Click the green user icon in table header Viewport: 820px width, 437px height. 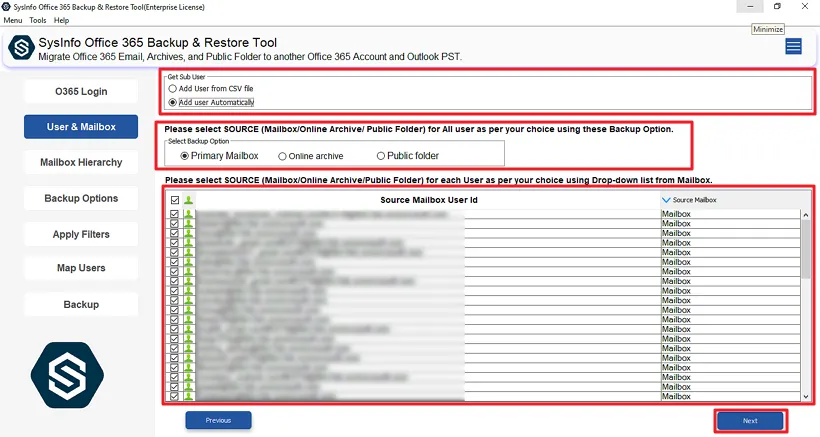[188, 200]
